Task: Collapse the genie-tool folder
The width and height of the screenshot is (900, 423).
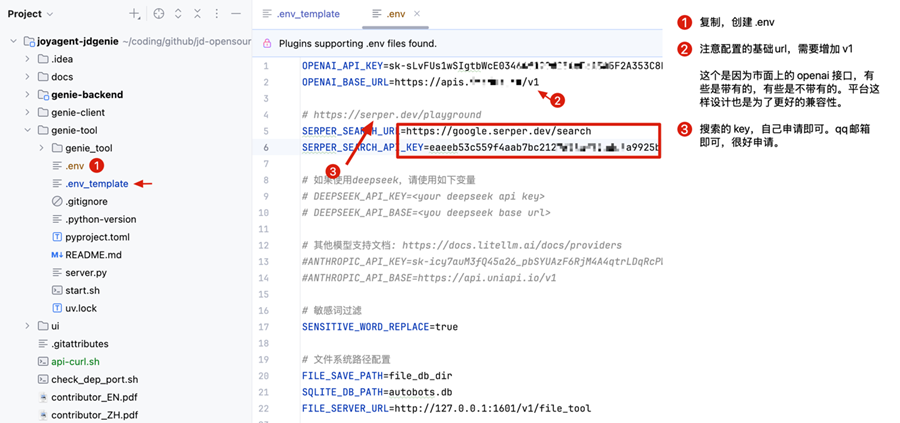Action: coord(27,130)
